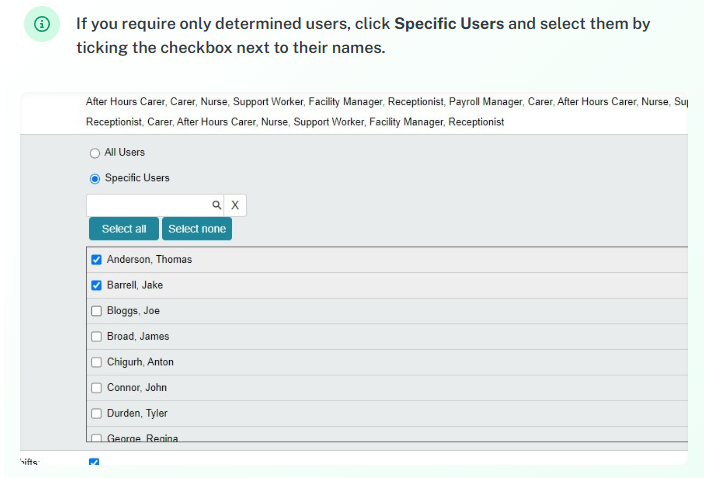The height and width of the screenshot is (478, 705).
Task: Click the bold Specific Users words in instruction
Action: 449,23
